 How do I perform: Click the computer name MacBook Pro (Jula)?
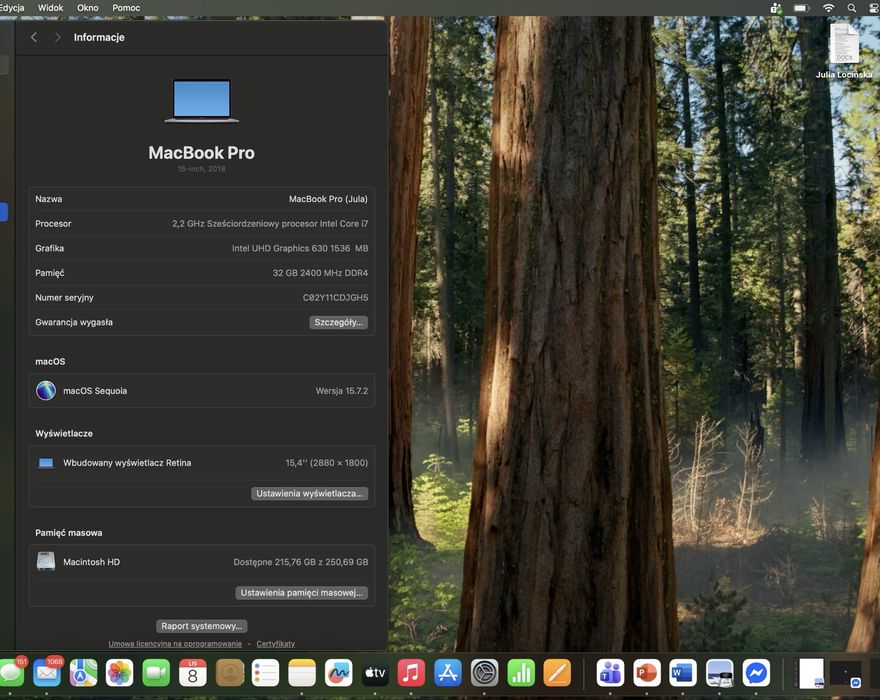pos(328,199)
